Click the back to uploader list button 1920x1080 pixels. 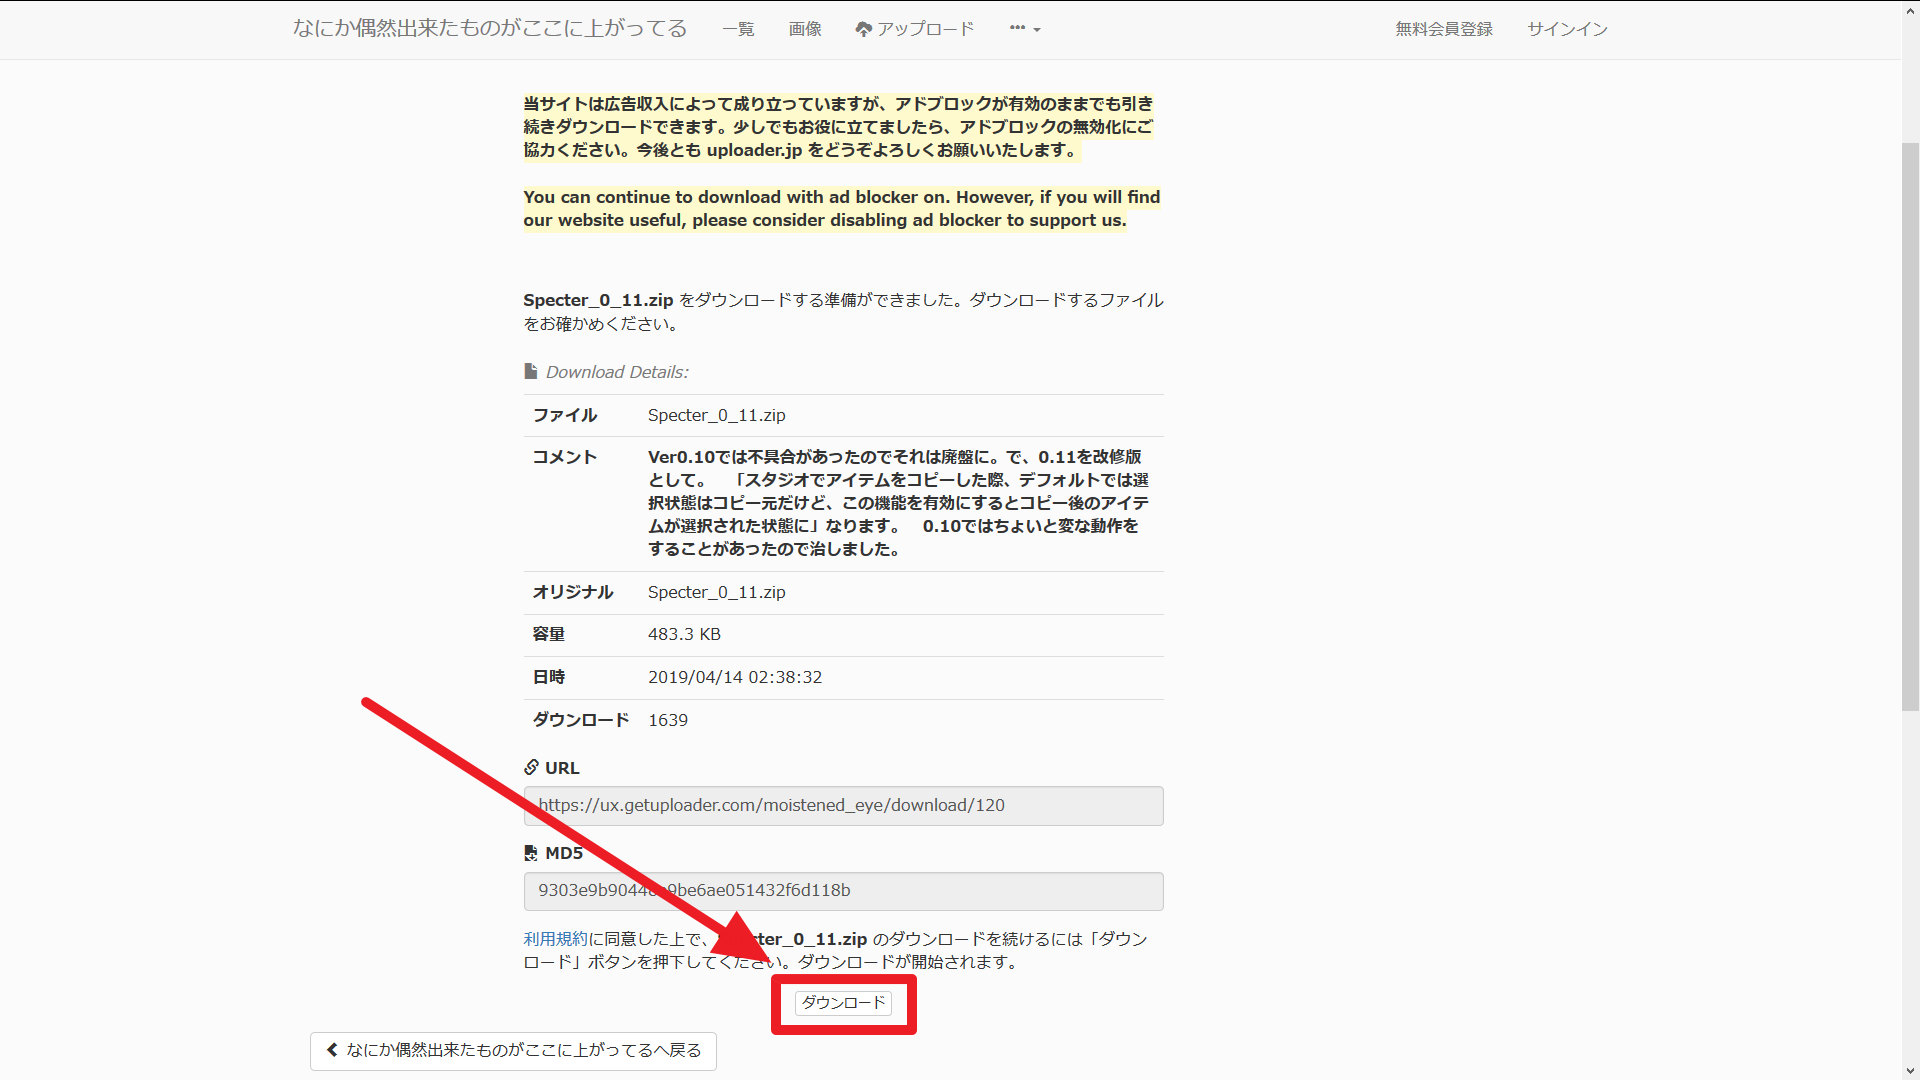[513, 1051]
